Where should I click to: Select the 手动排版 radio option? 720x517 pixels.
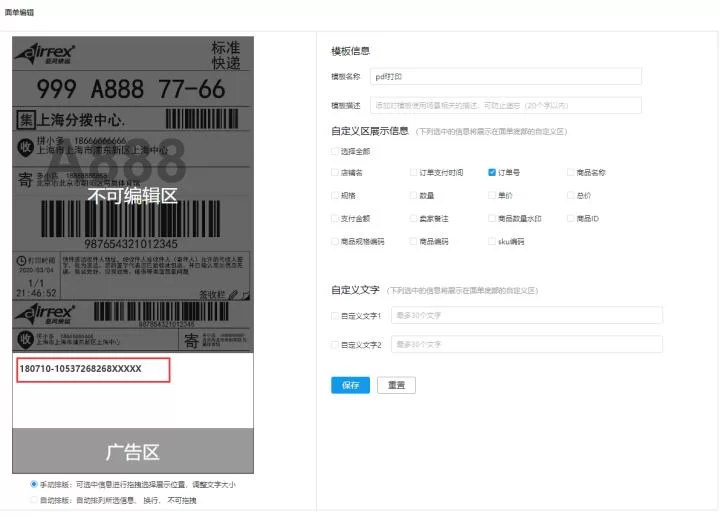click(34, 484)
